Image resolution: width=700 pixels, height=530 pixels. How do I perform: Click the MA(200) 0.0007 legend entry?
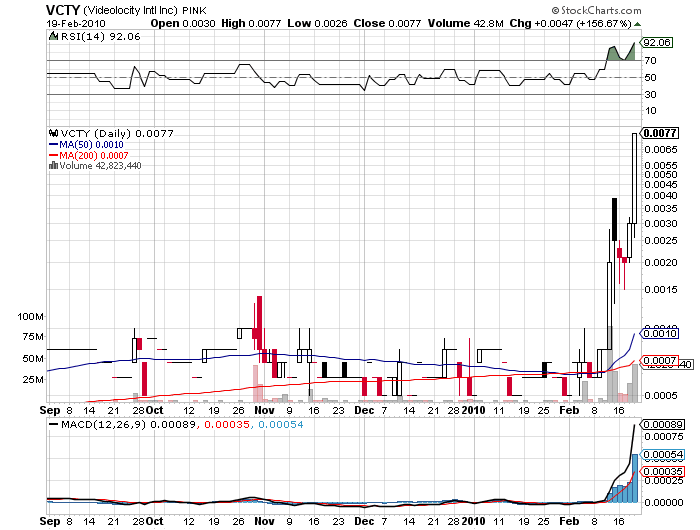tap(94, 155)
